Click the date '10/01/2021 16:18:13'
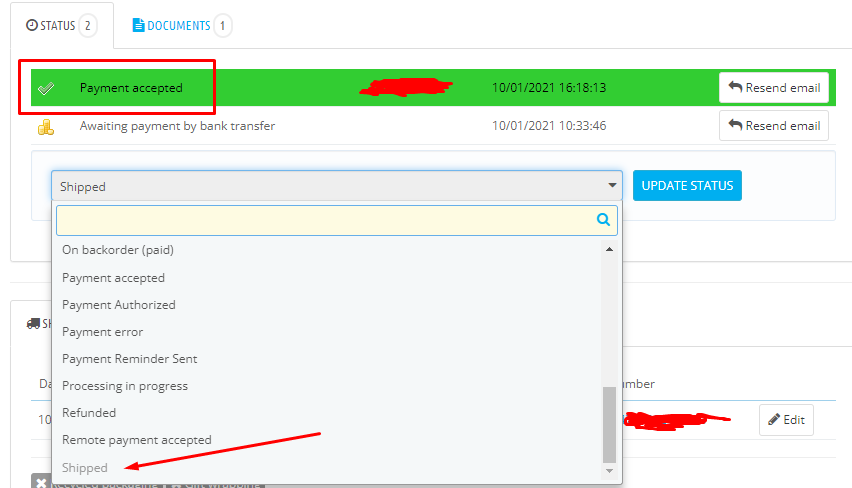This screenshot has height=488, width=852. click(549, 88)
